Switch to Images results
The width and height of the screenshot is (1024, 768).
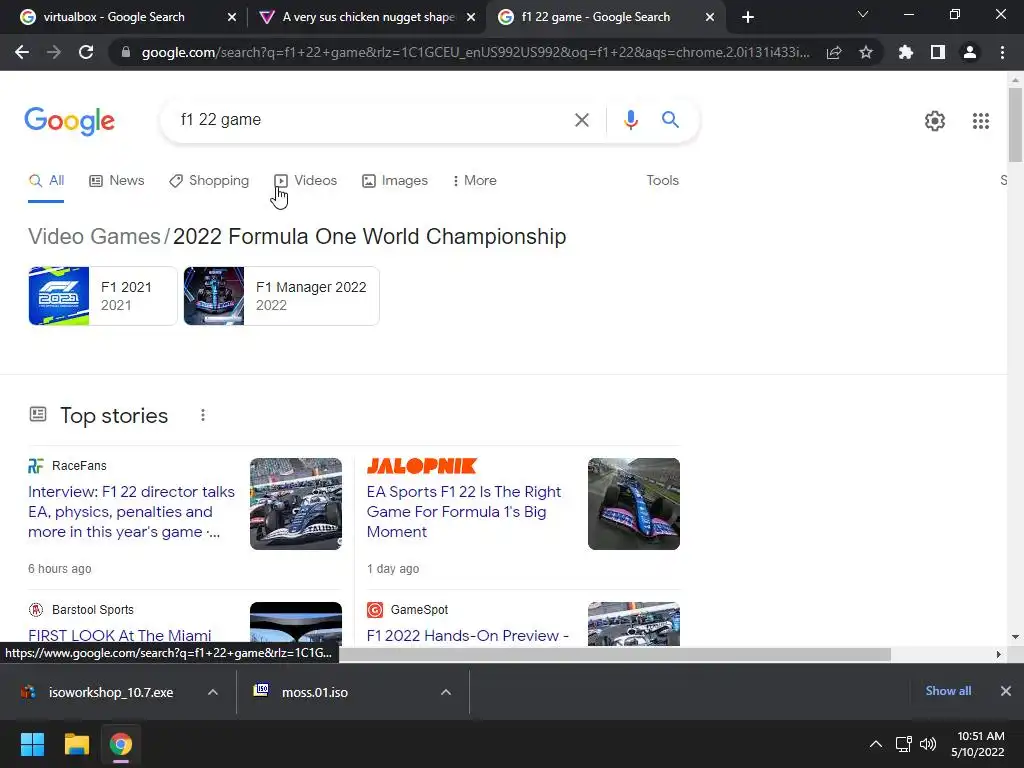pos(395,180)
